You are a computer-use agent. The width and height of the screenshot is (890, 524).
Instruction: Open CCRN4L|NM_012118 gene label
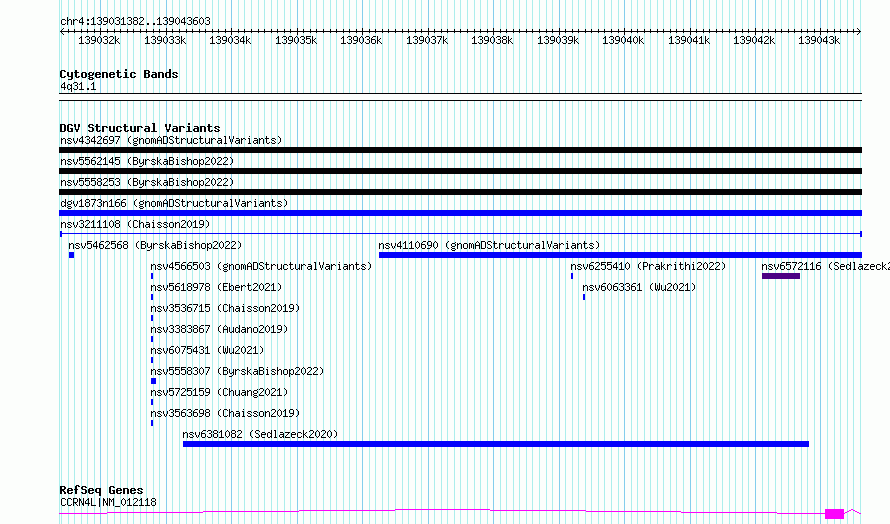pyautogui.click(x=108, y=502)
